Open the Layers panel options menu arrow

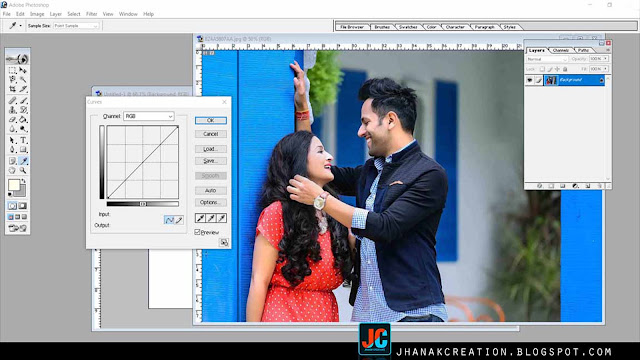[608, 50]
